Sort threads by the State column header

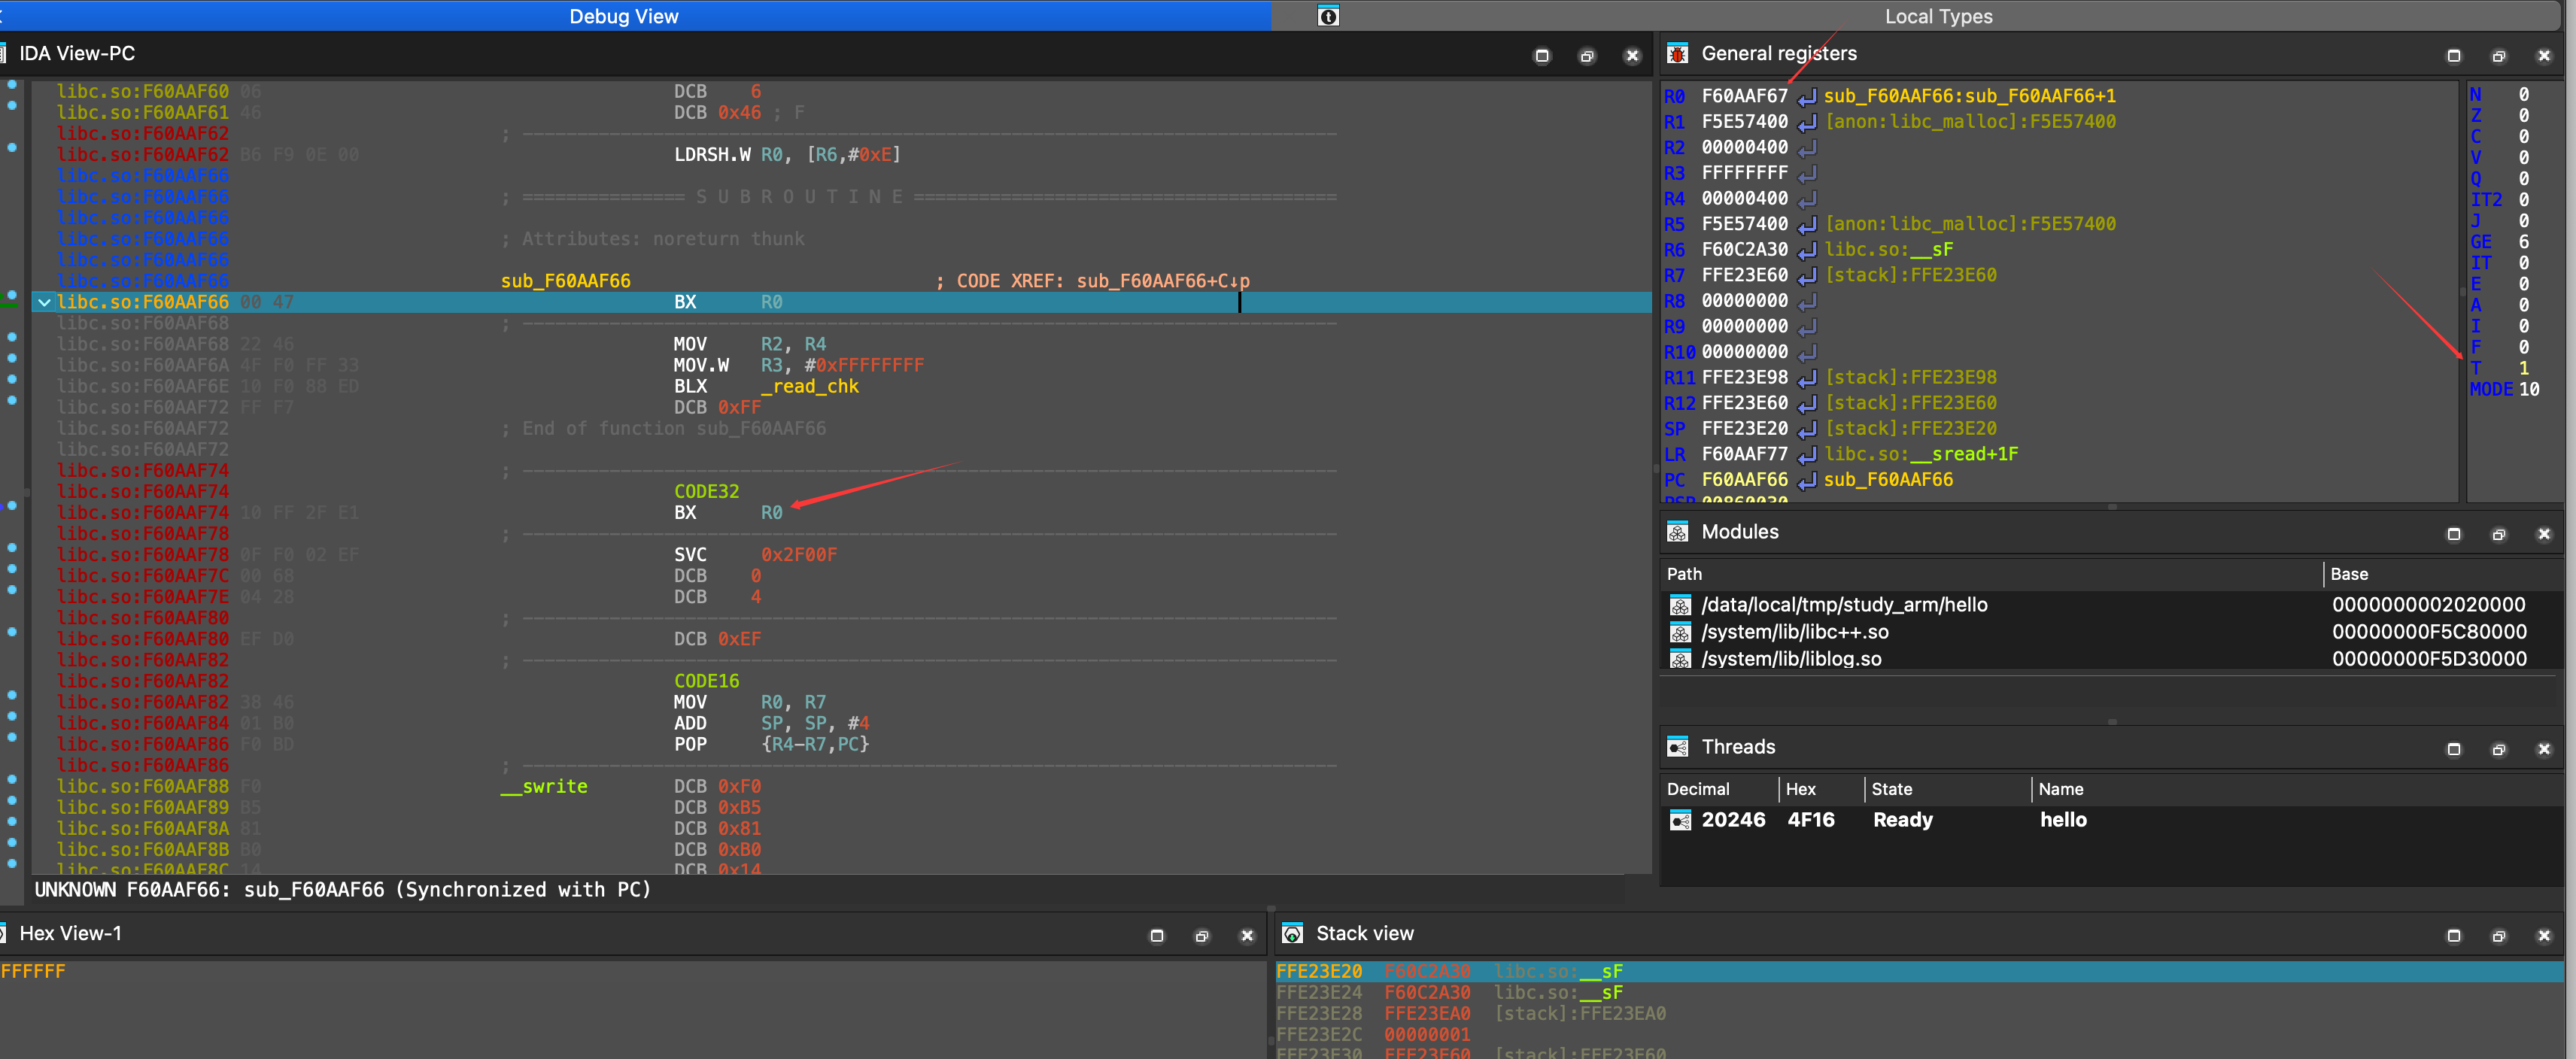[x=1891, y=789]
